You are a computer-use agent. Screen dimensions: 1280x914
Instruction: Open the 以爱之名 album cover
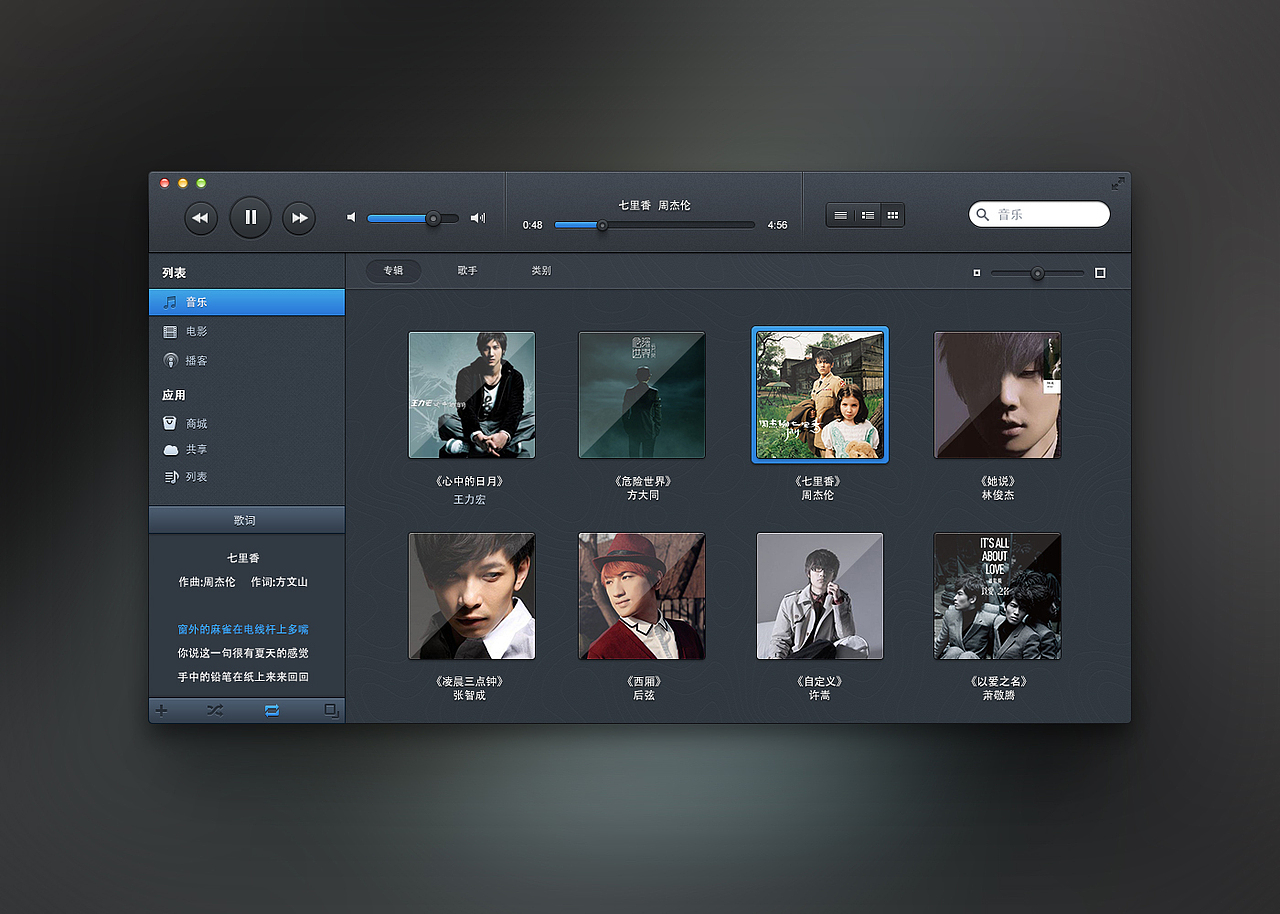point(998,596)
